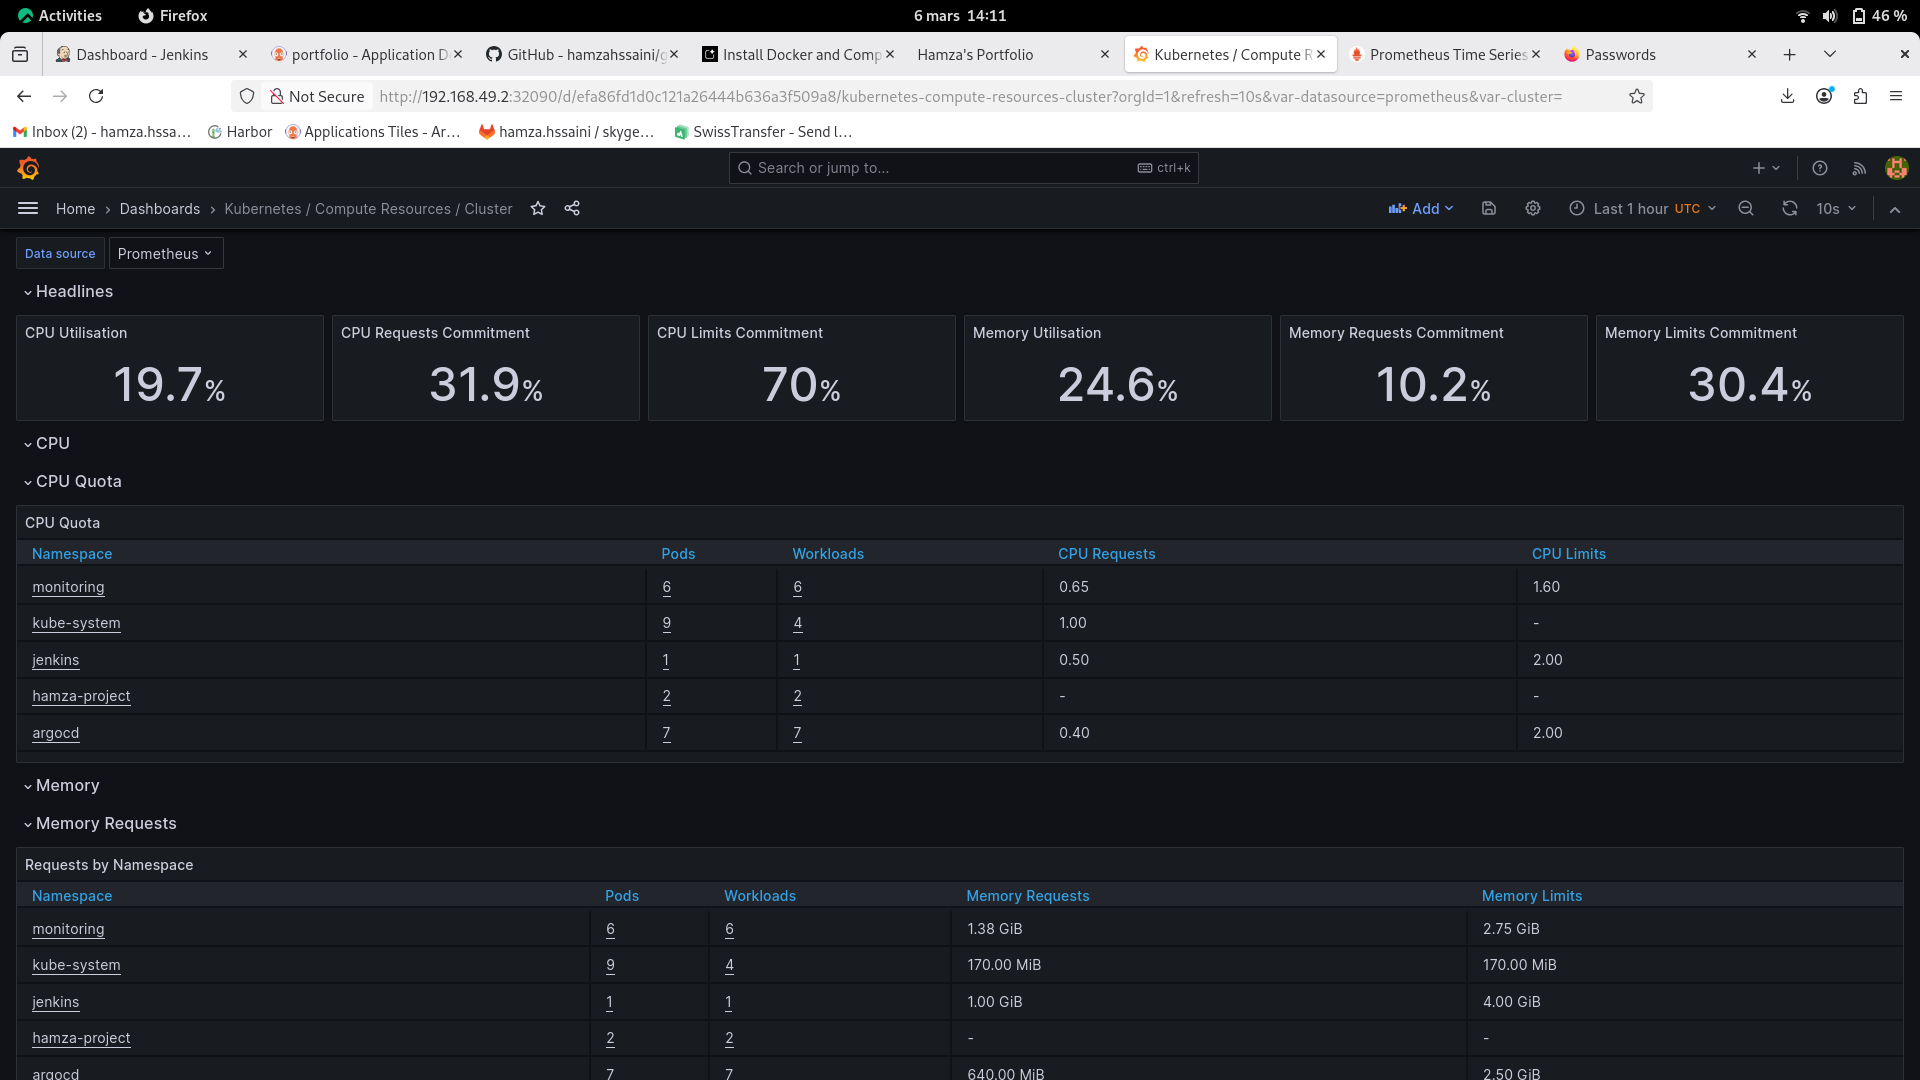
Task: Open the Prometheus data source dropdown
Action: [x=165, y=253]
